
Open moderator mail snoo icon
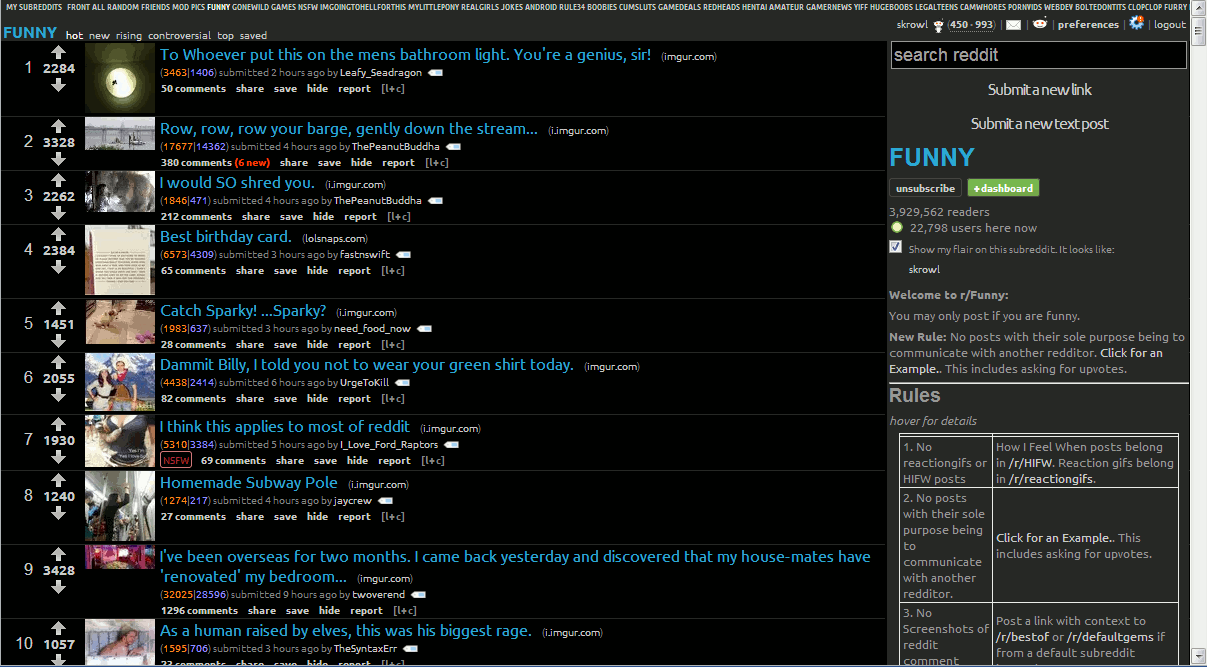click(x=1039, y=24)
